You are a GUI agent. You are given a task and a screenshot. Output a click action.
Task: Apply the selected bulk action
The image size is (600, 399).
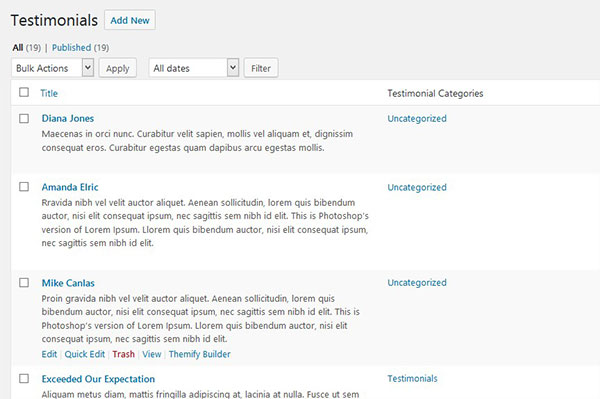point(118,68)
